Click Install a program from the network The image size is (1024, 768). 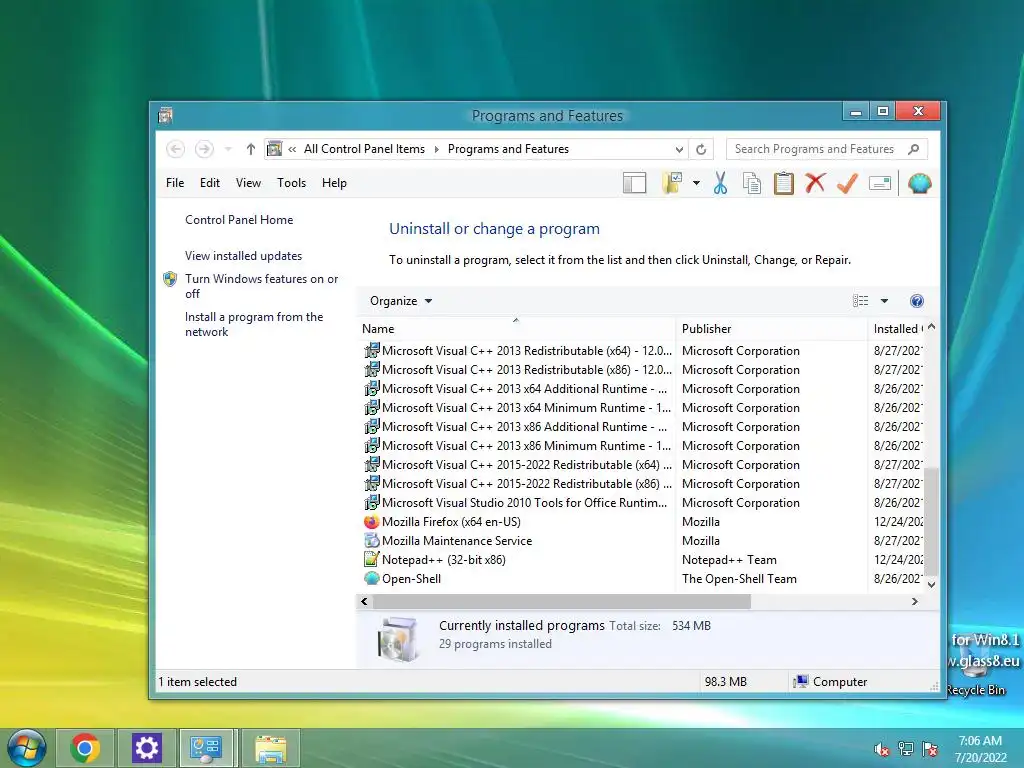pos(254,324)
